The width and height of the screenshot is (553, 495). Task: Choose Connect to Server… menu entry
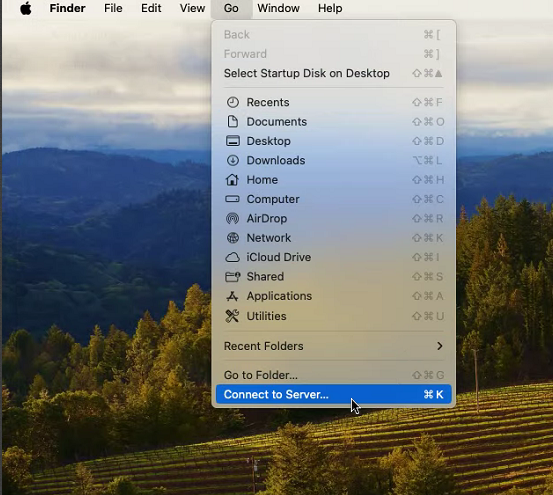pyautogui.click(x=334, y=394)
